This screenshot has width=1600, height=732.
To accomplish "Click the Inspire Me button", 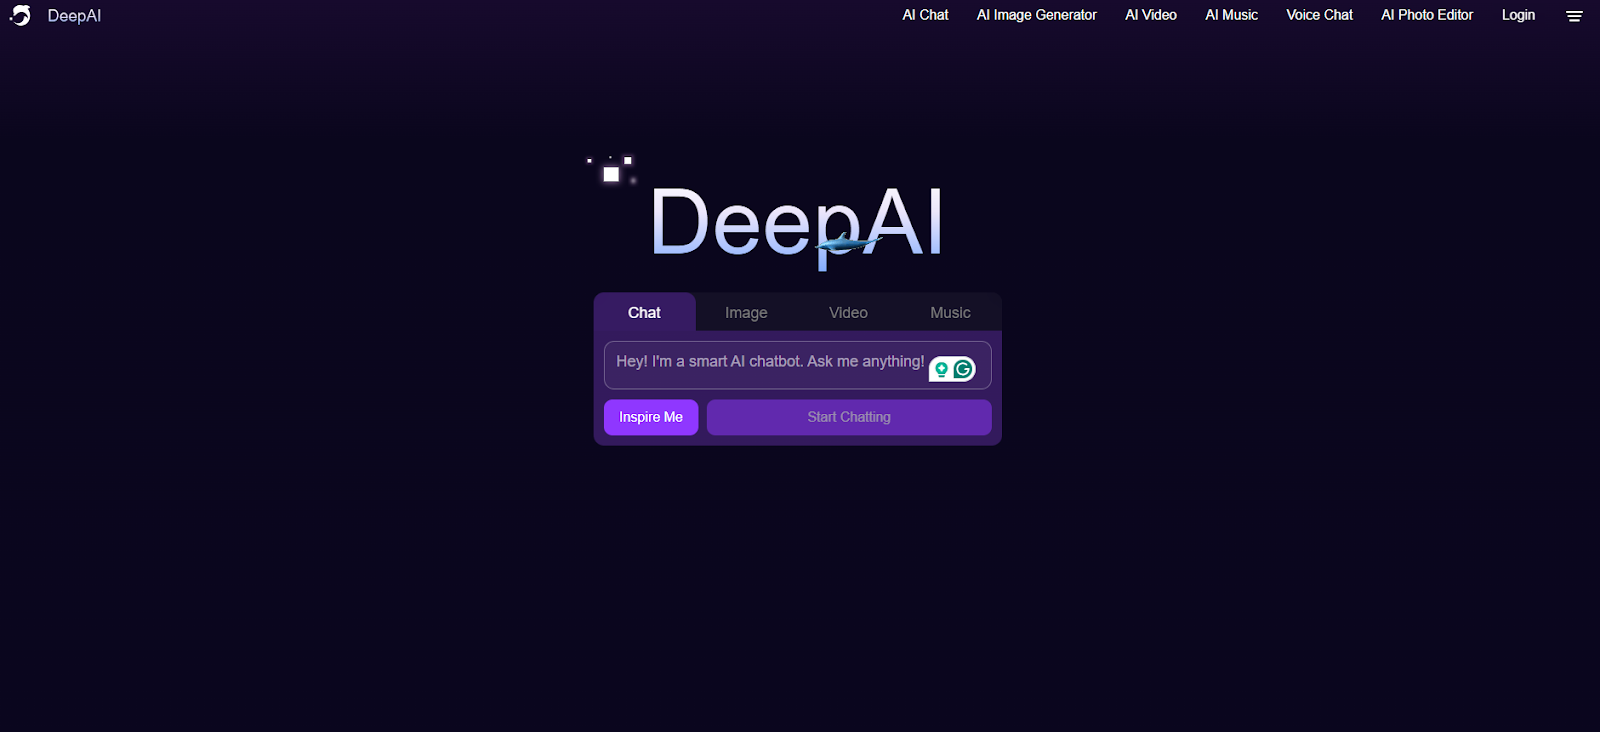I will click(x=651, y=417).
